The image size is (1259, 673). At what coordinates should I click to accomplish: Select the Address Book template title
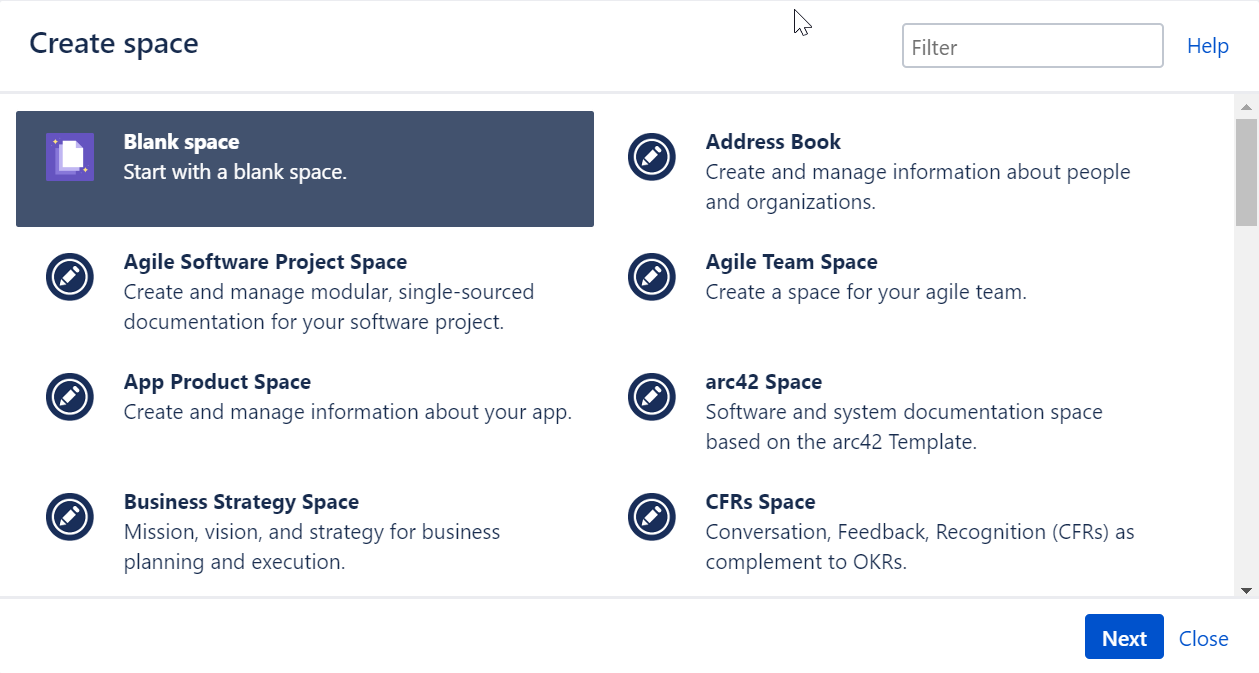coord(773,142)
